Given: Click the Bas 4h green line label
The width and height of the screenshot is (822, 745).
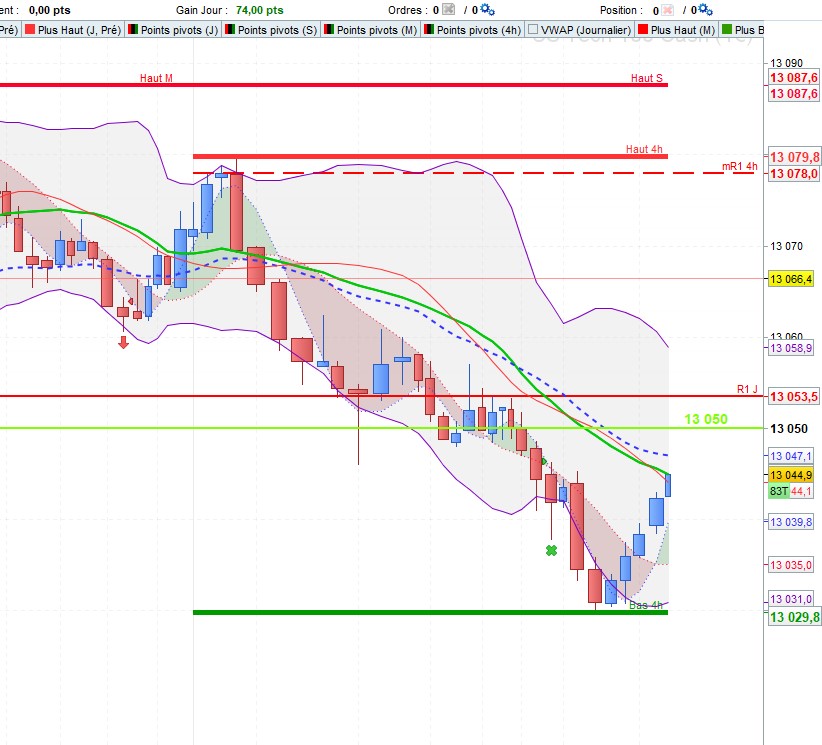Looking at the screenshot, I should [x=646, y=605].
